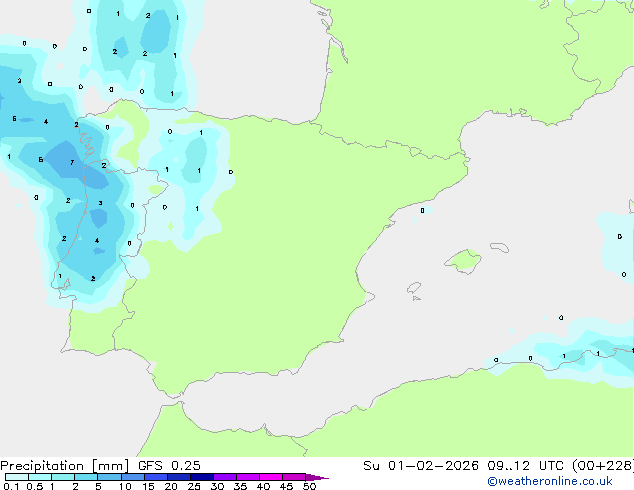Click the Ibiza island outline on the map
Image resolution: width=634 pixels, height=490 pixels.
pyautogui.click(x=414, y=288)
